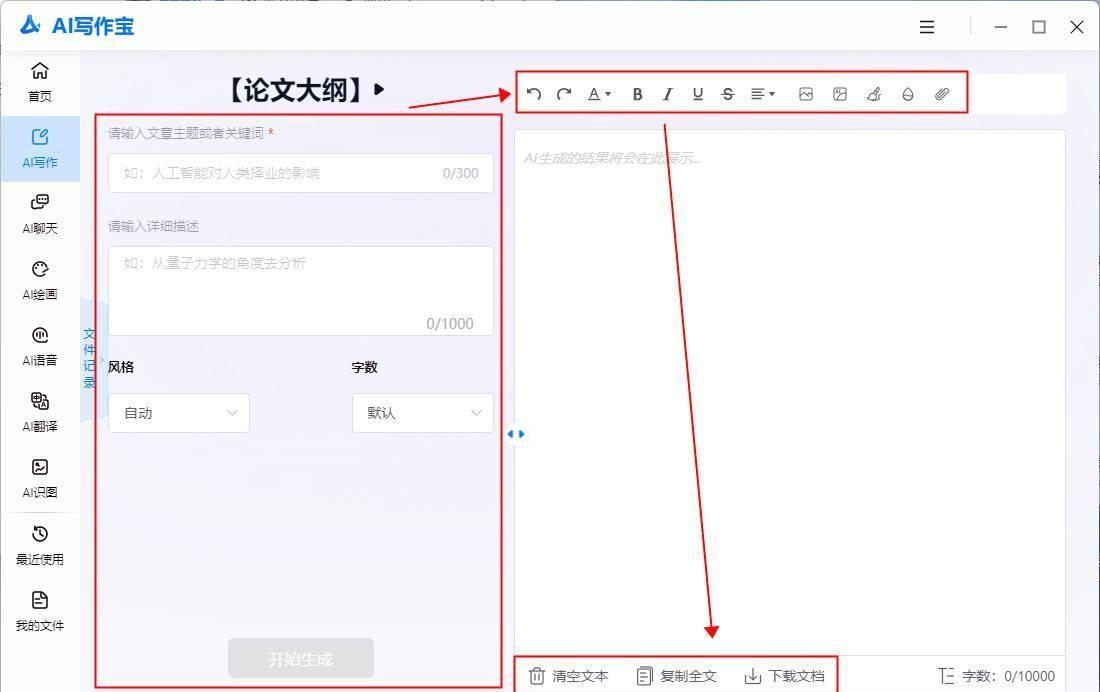Open the font color A dropdown

click(x=599, y=94)
